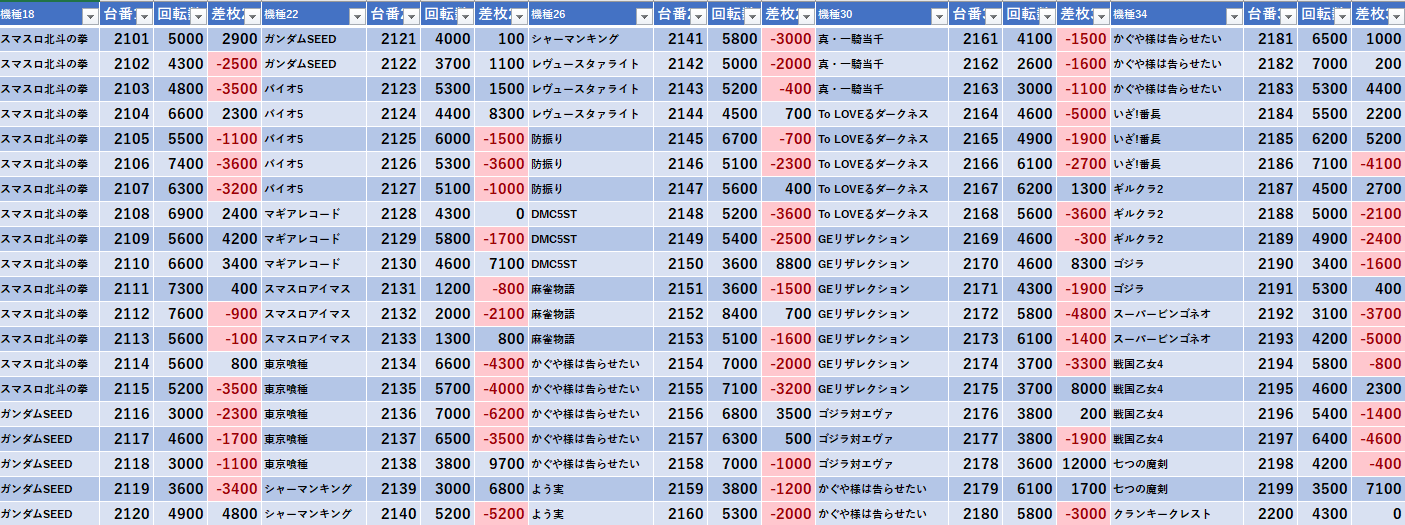Click the 8800 value in row 2150
Viewport: 1405px width, 525px height.
[789, 264]
